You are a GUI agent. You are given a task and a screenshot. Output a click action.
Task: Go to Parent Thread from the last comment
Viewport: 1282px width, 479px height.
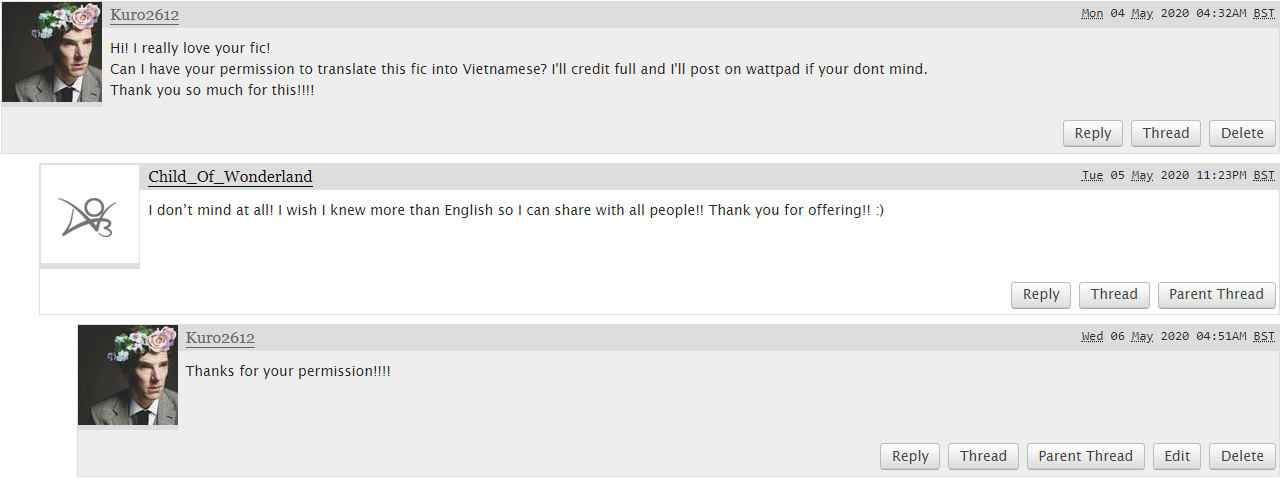pyautogui.click(x=1086, y=456)
